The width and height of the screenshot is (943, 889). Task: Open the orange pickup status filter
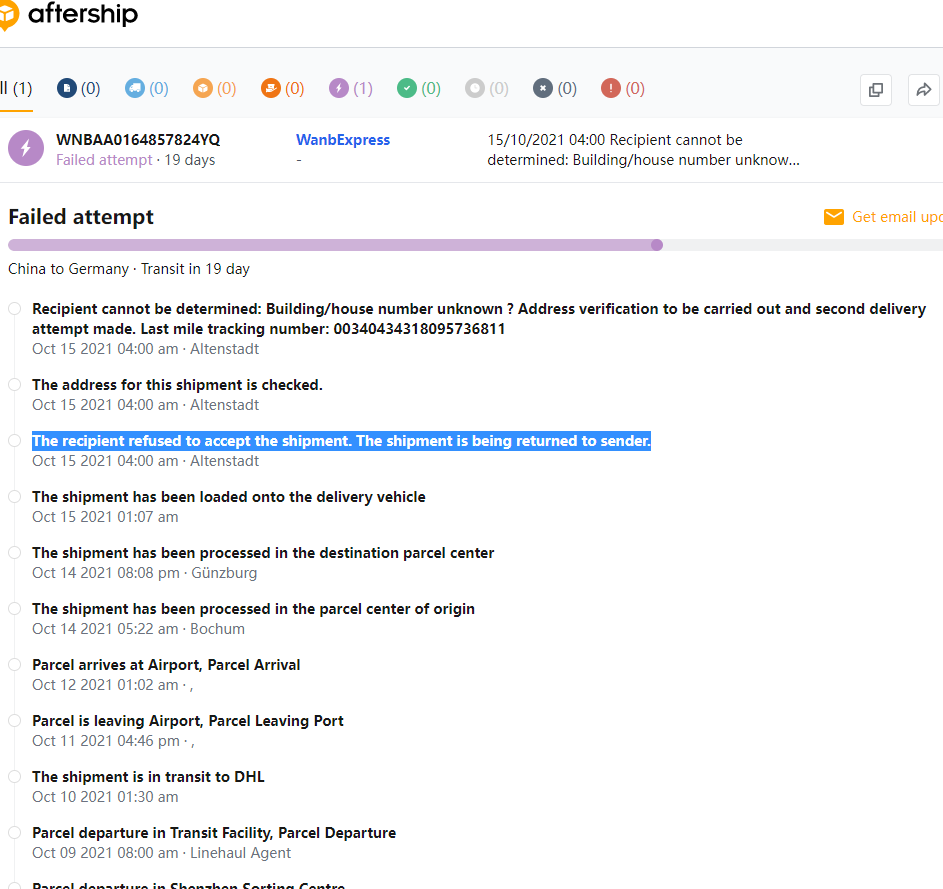tap(282, 88)
